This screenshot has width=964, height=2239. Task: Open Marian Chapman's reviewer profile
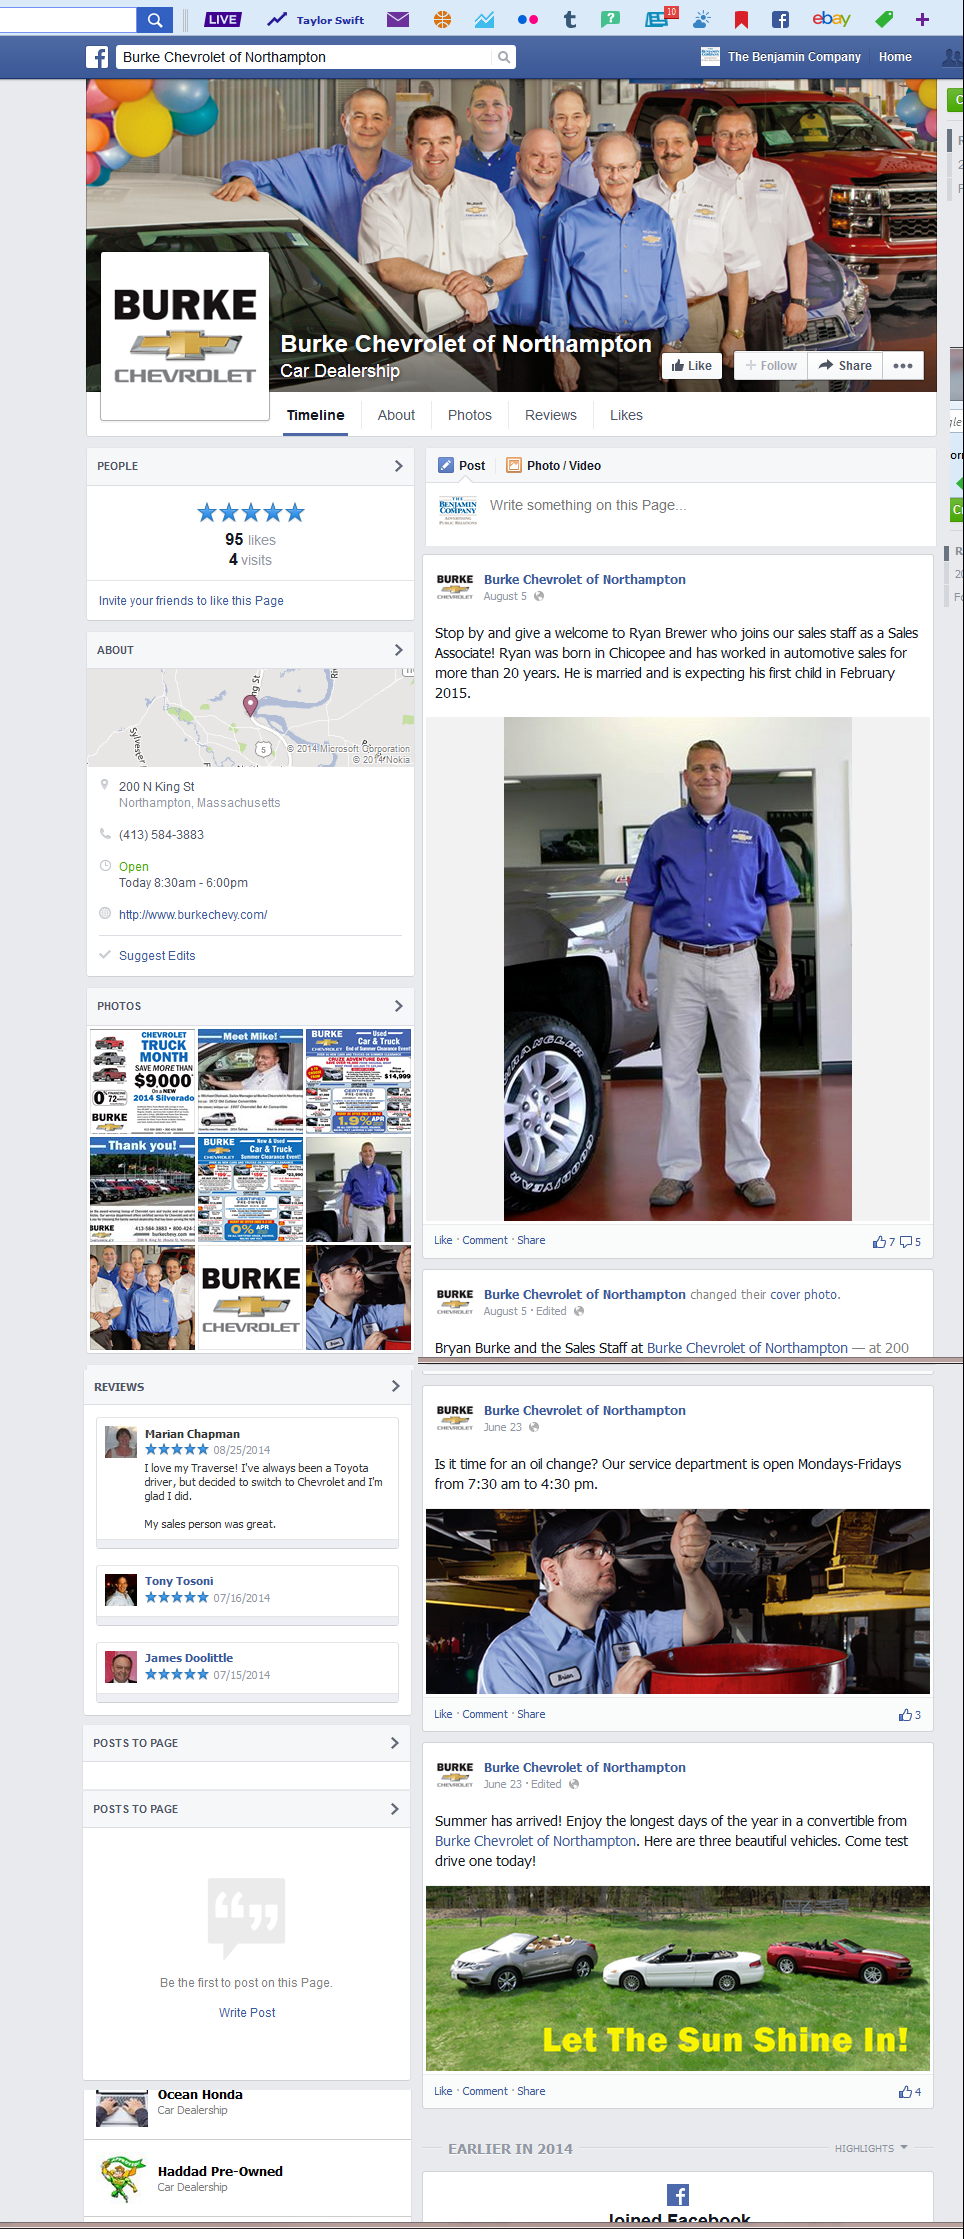click(x=192, y=1434)
